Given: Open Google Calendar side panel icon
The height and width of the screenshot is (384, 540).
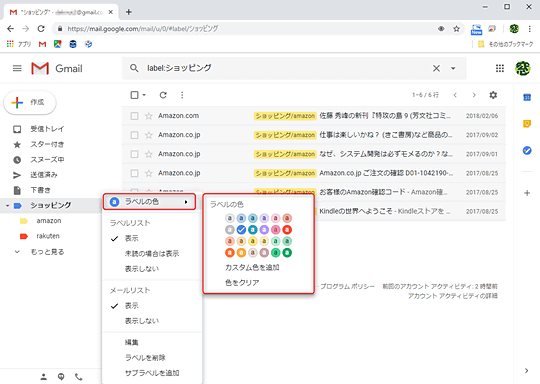Looking at the screenshot, I should point(527,97).
